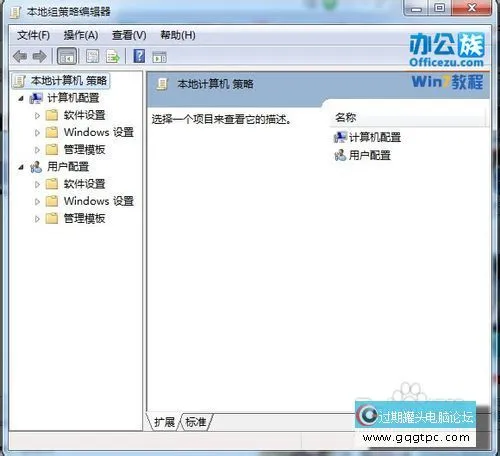Toggle the show/hide action pane icon
This screenshot has height=456, width=500.
159,57
